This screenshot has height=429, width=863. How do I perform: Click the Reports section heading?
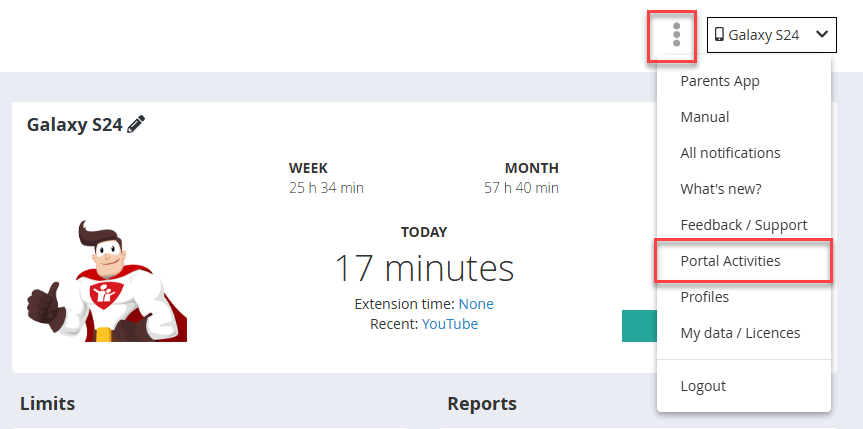click(x=482, y=404)
